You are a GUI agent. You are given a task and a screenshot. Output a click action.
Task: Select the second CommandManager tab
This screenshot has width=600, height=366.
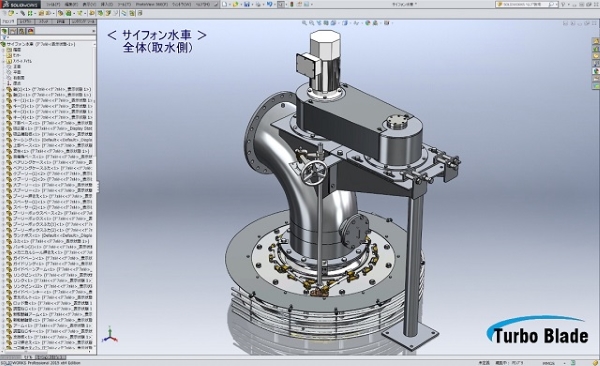(x=26, y=21)
